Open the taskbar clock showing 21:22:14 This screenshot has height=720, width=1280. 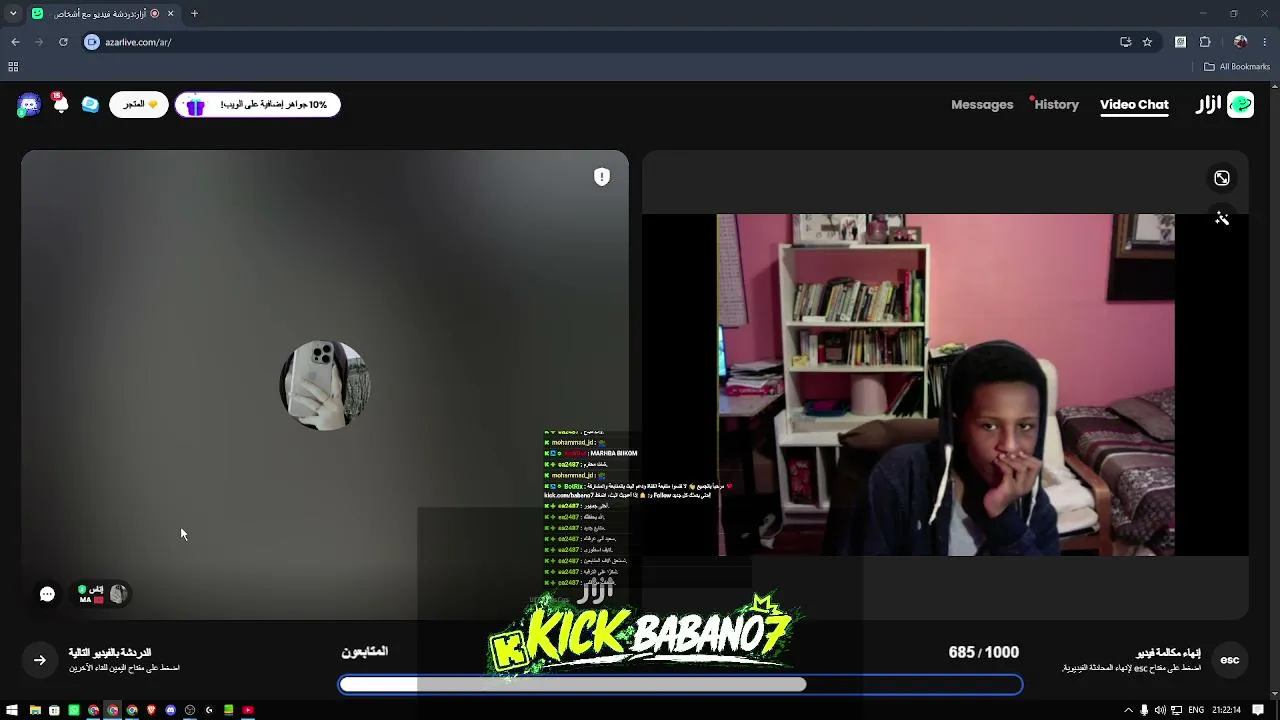(1226, 710)
